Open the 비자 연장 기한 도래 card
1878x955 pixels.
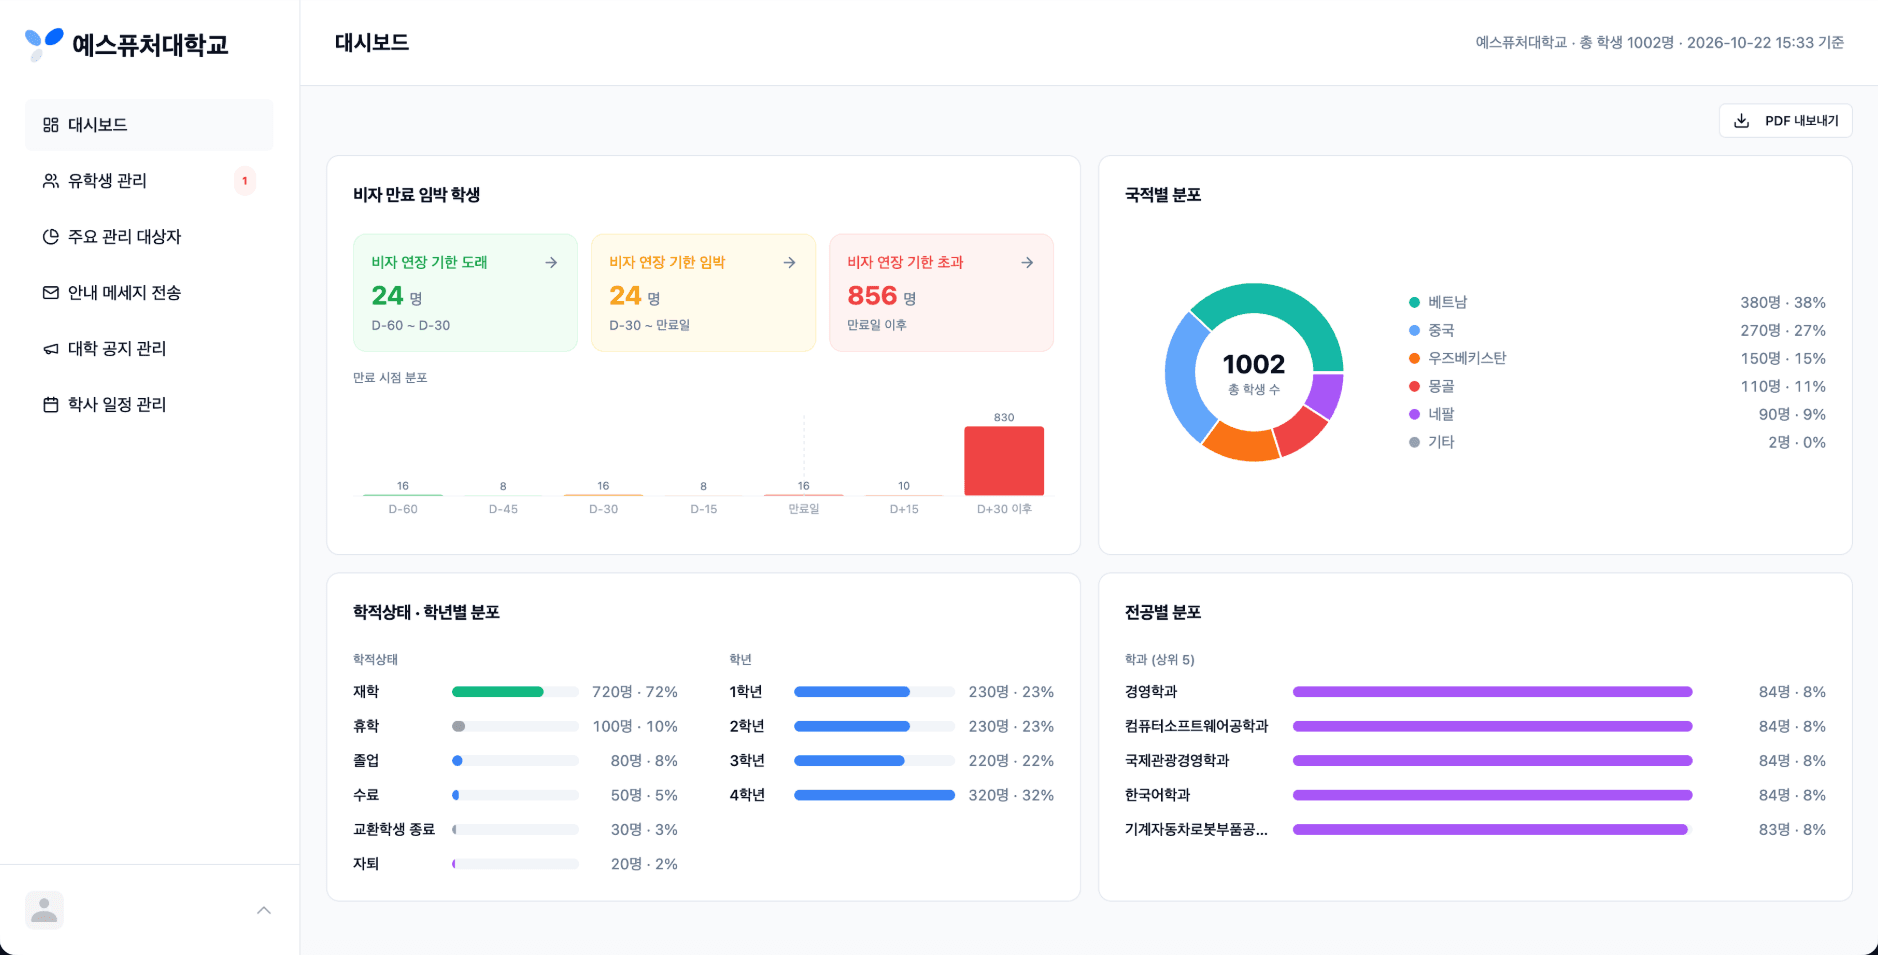465,293
